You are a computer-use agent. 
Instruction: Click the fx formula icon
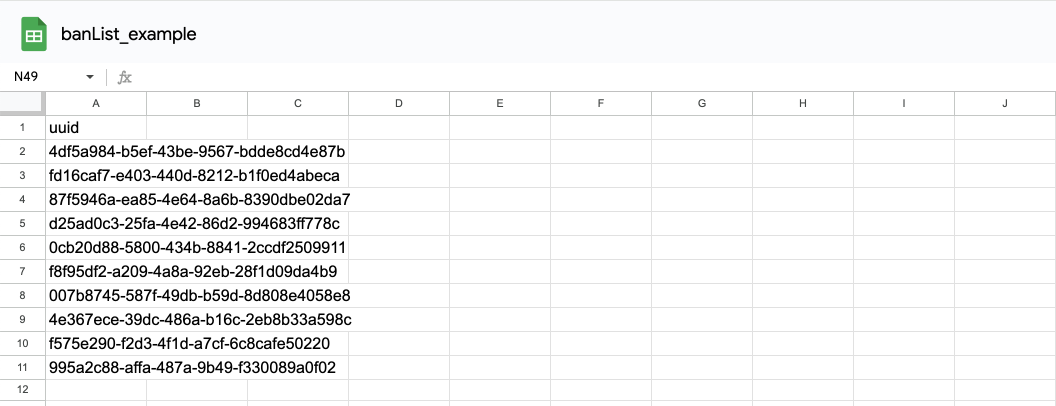click(x=125, y=77)
